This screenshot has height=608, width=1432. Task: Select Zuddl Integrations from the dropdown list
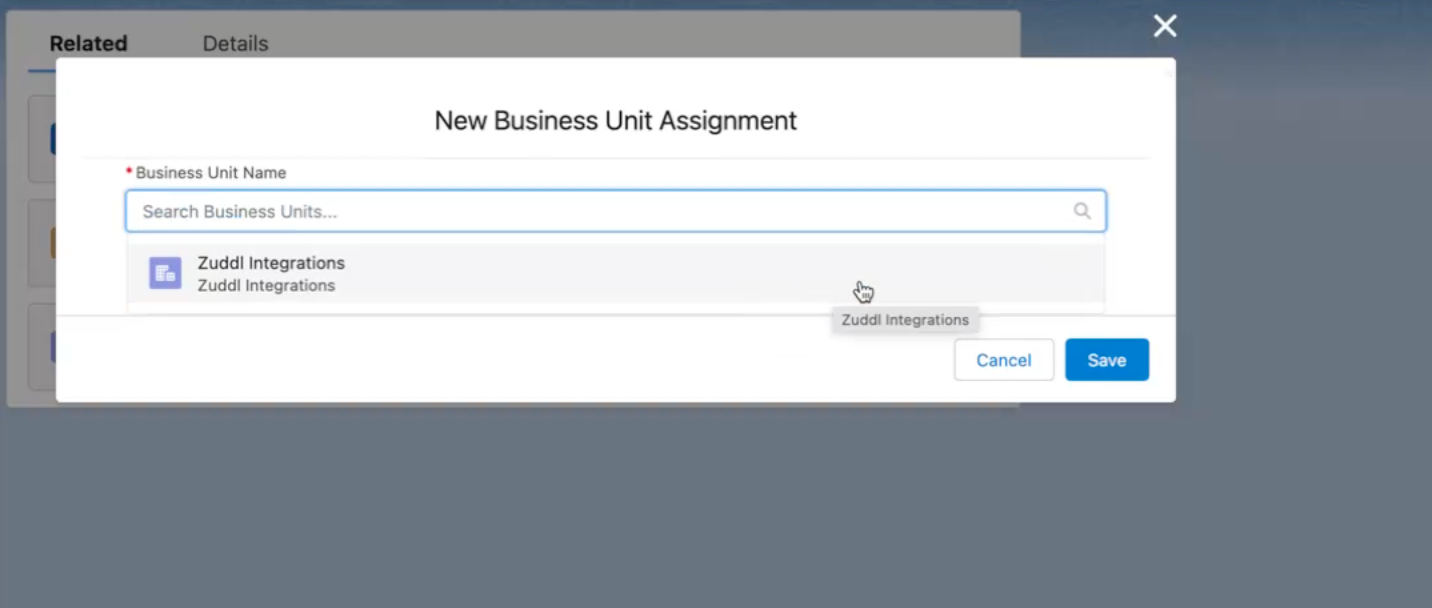[271, 263]
